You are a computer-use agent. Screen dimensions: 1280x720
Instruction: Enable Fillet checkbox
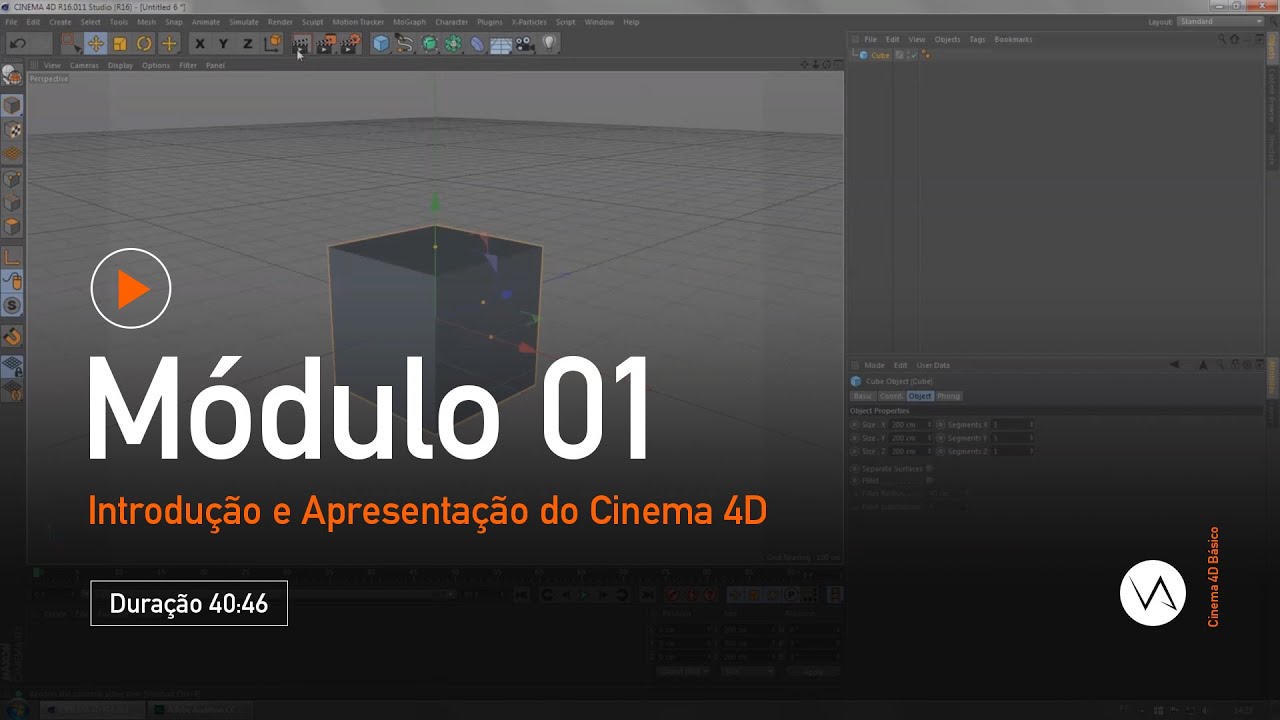pos(929,480)
